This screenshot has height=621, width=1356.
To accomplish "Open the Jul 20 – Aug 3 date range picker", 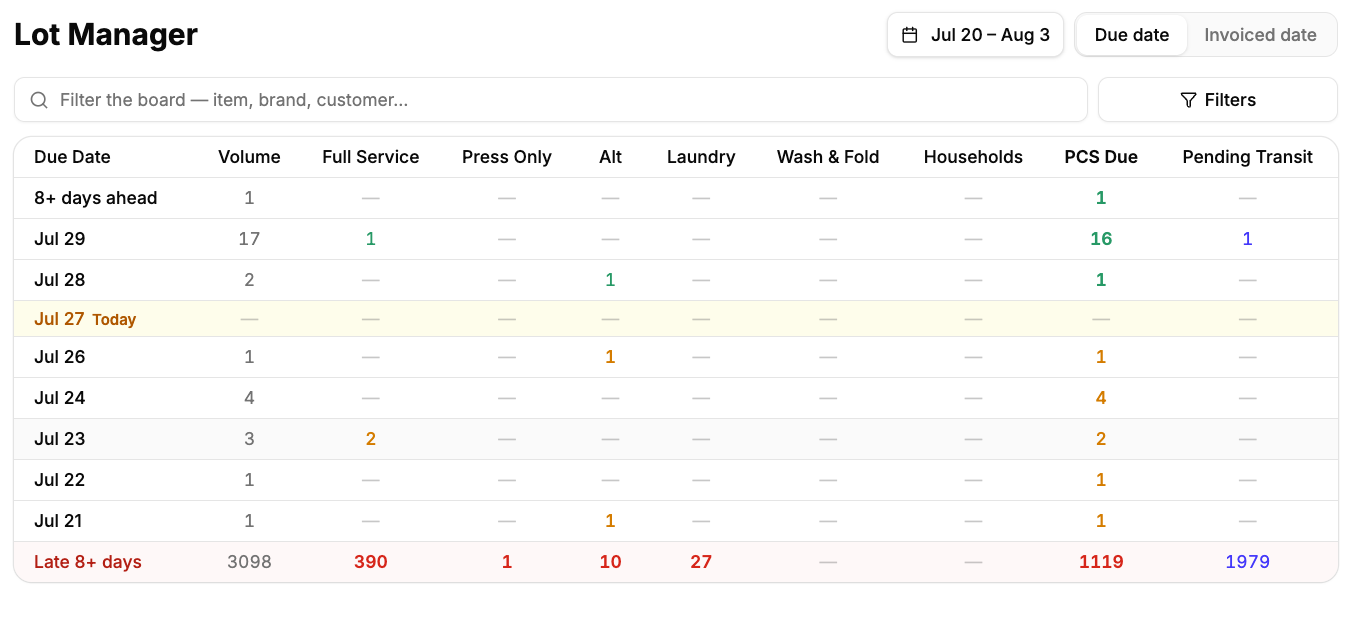I will click(x=975, y=35).
